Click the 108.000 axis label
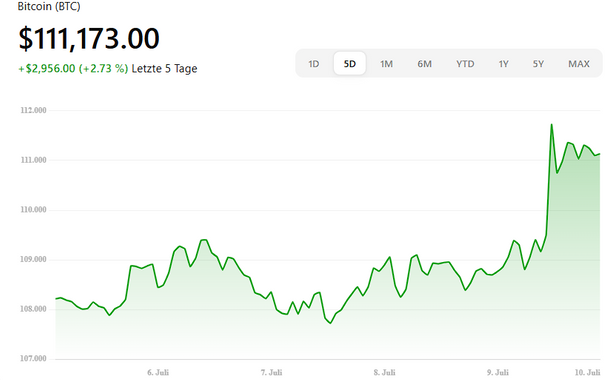 (x=33, y=309)
